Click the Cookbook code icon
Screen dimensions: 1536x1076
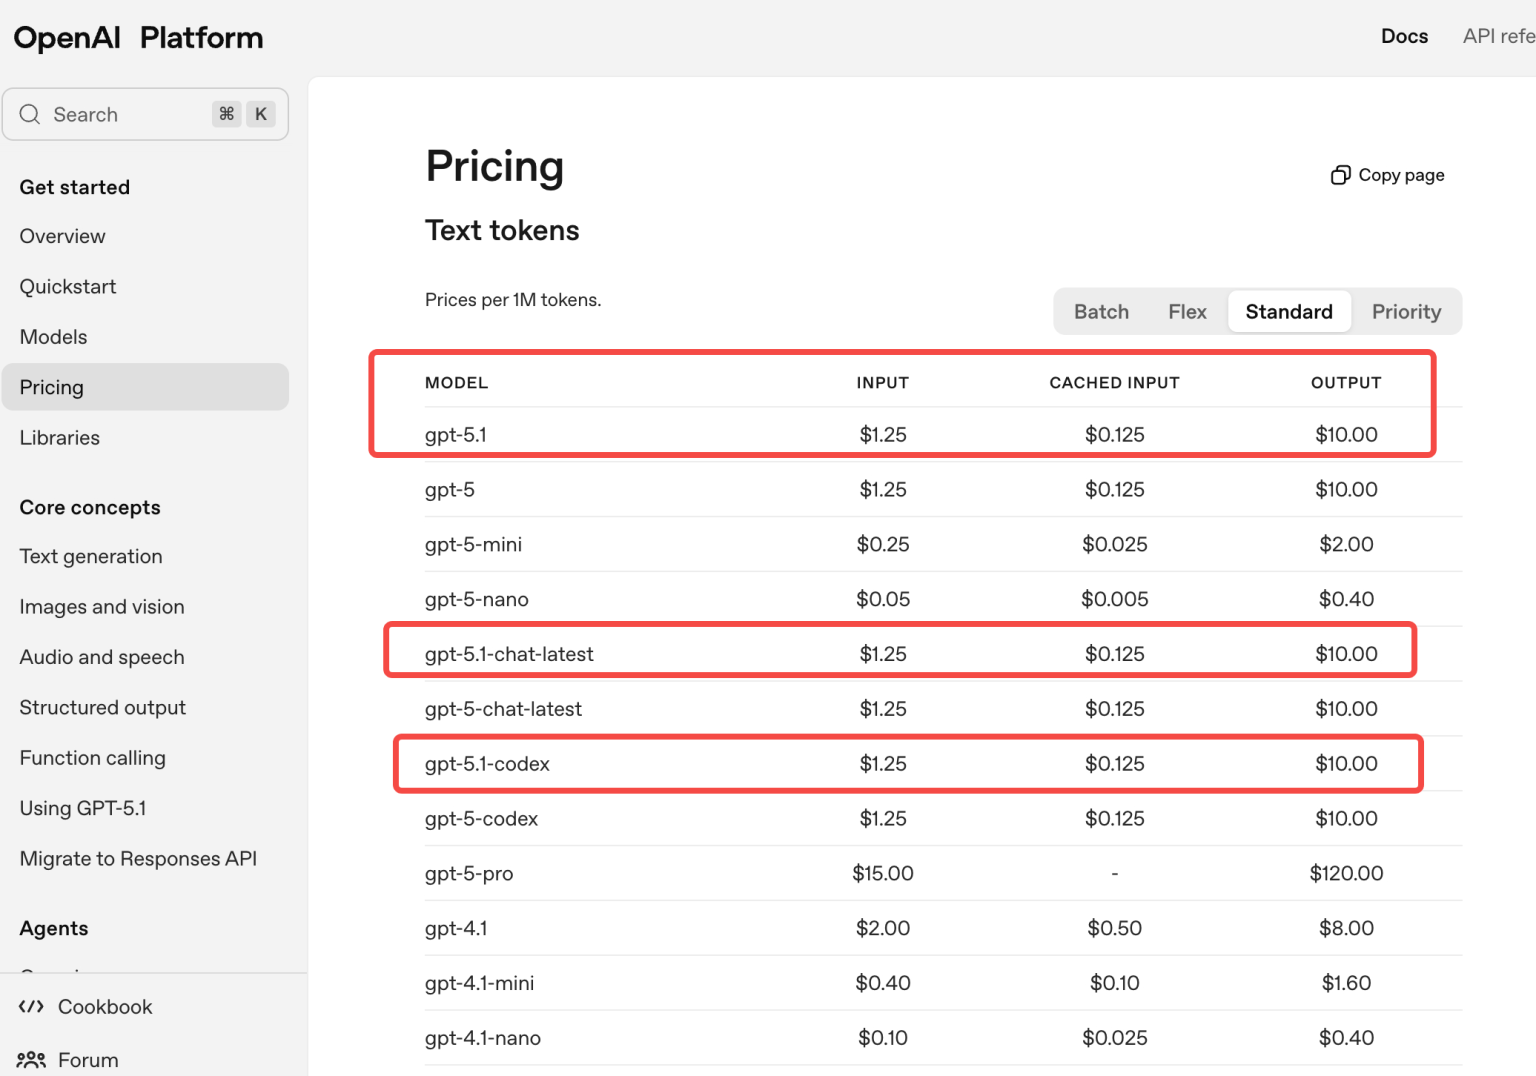(x=31, y=1006)
